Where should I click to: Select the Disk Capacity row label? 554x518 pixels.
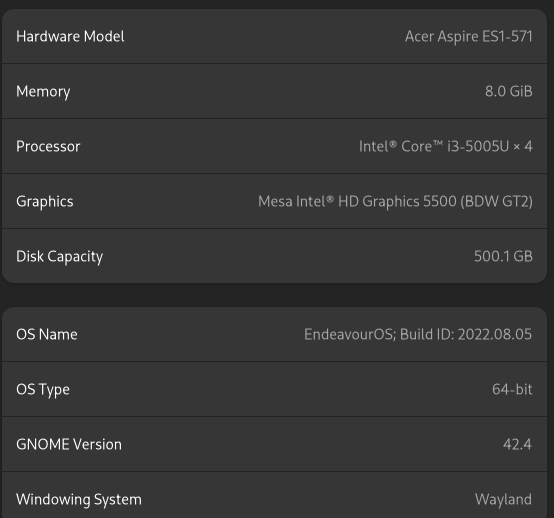click(59, 257)
